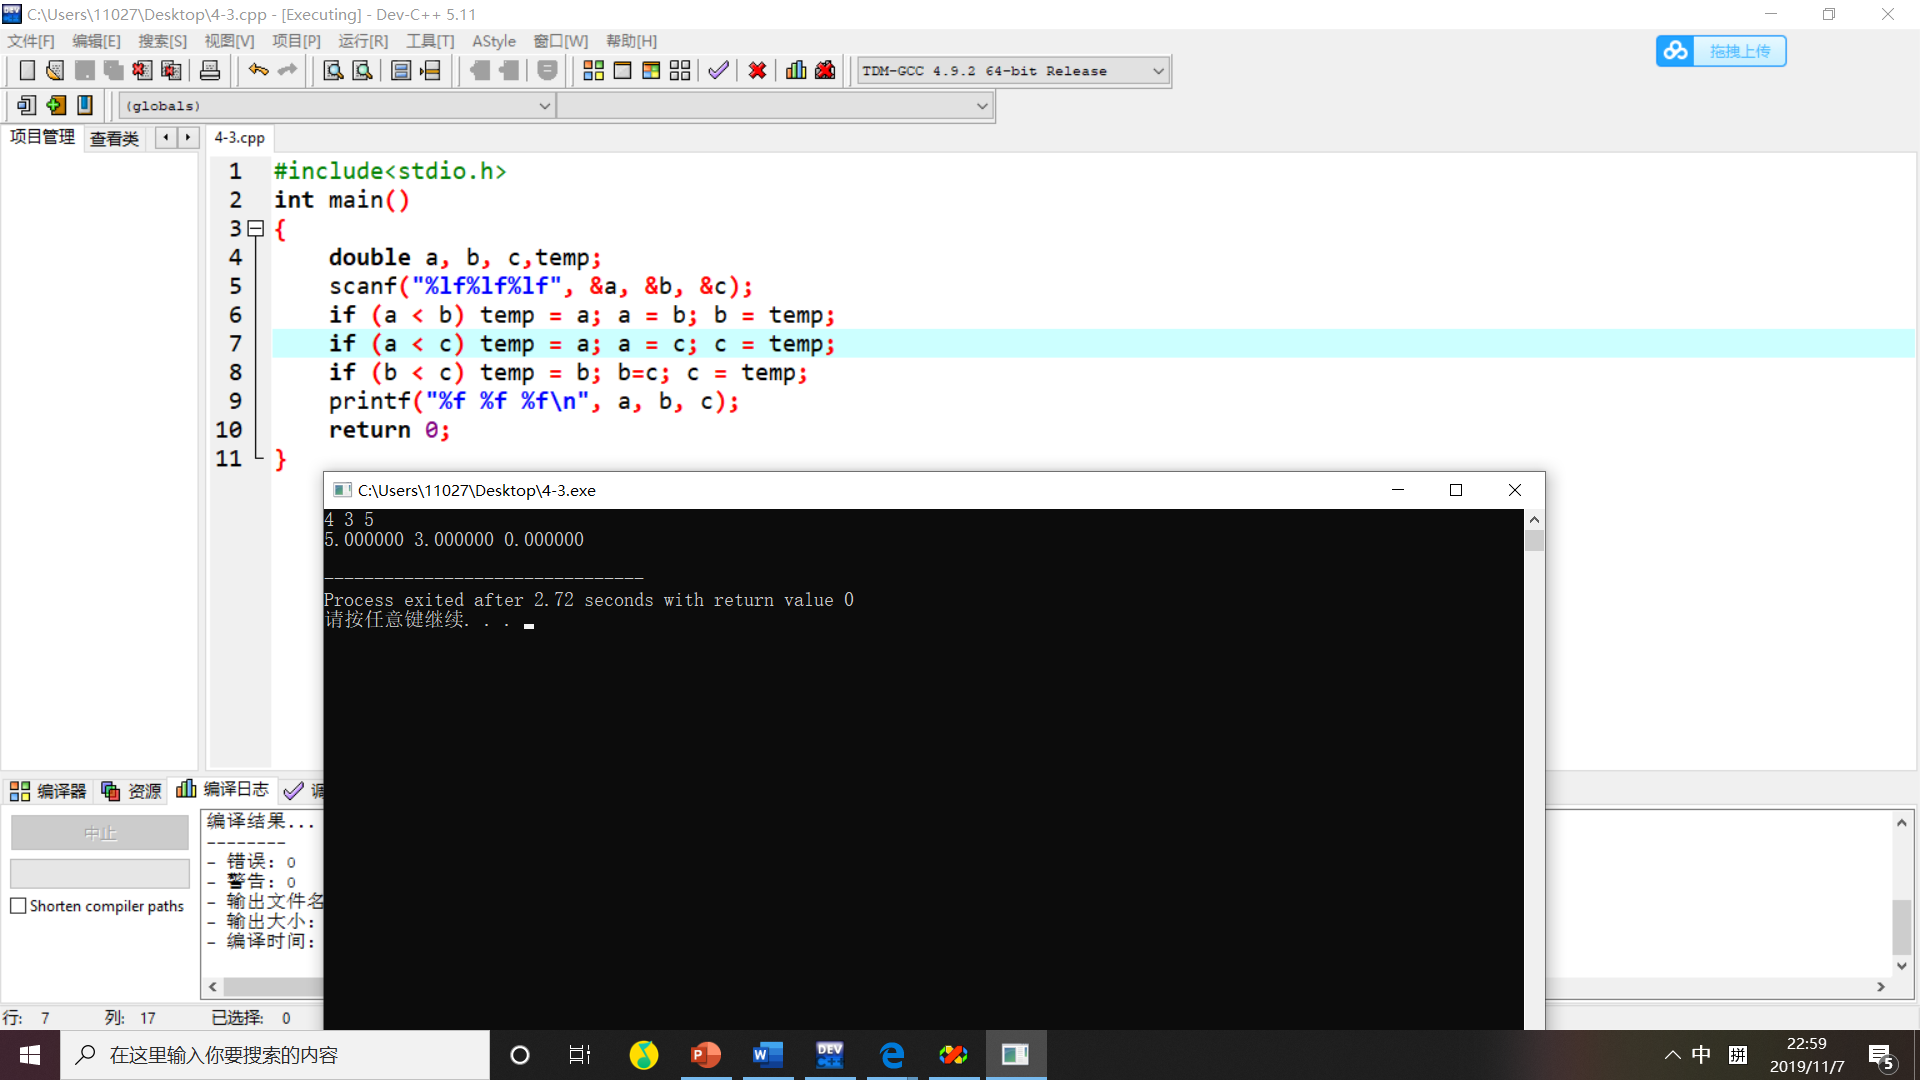Click the goto bookmark icon
1920x1080 pixels.
(x=509, y=70)
